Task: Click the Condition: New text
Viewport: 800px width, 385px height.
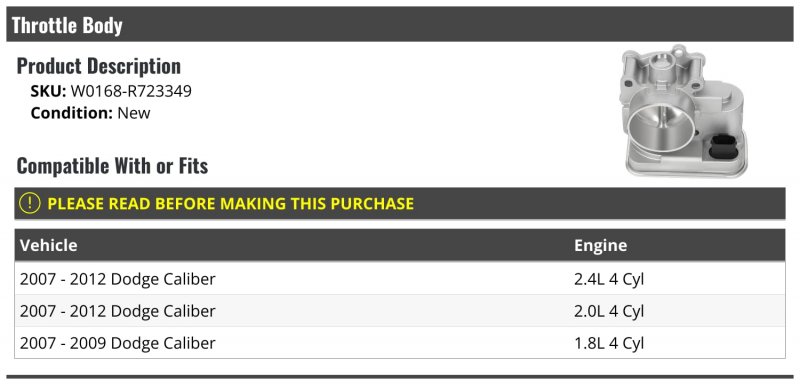Action: (90, 113)
